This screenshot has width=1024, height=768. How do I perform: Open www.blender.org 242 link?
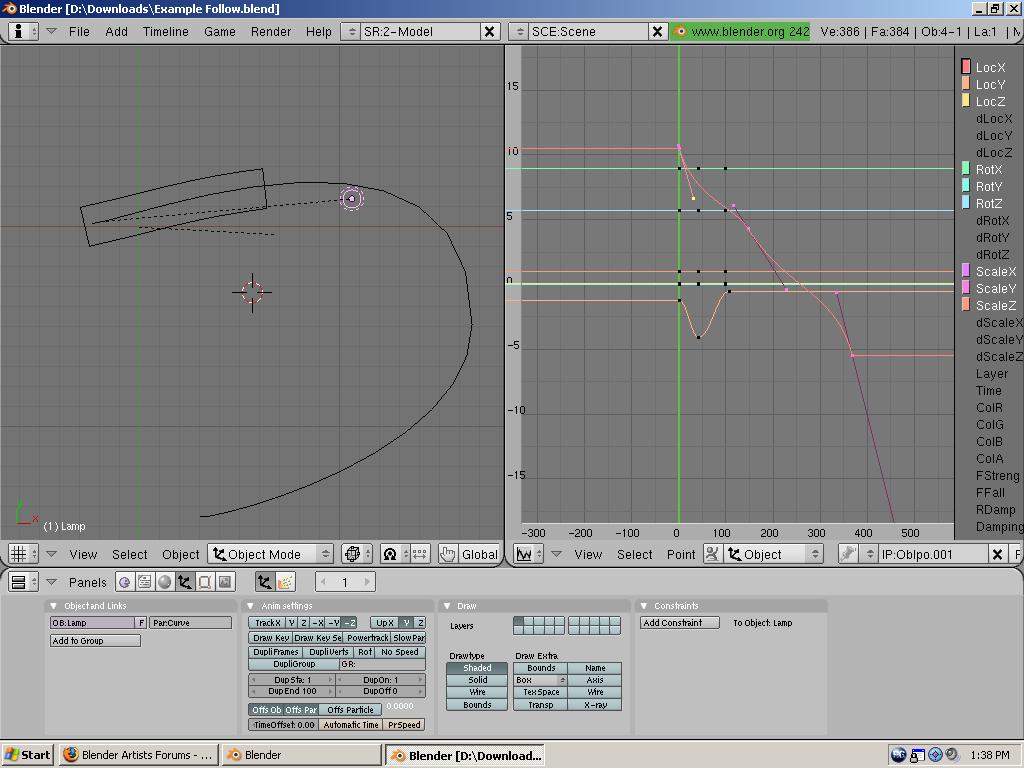click(740, 31)
